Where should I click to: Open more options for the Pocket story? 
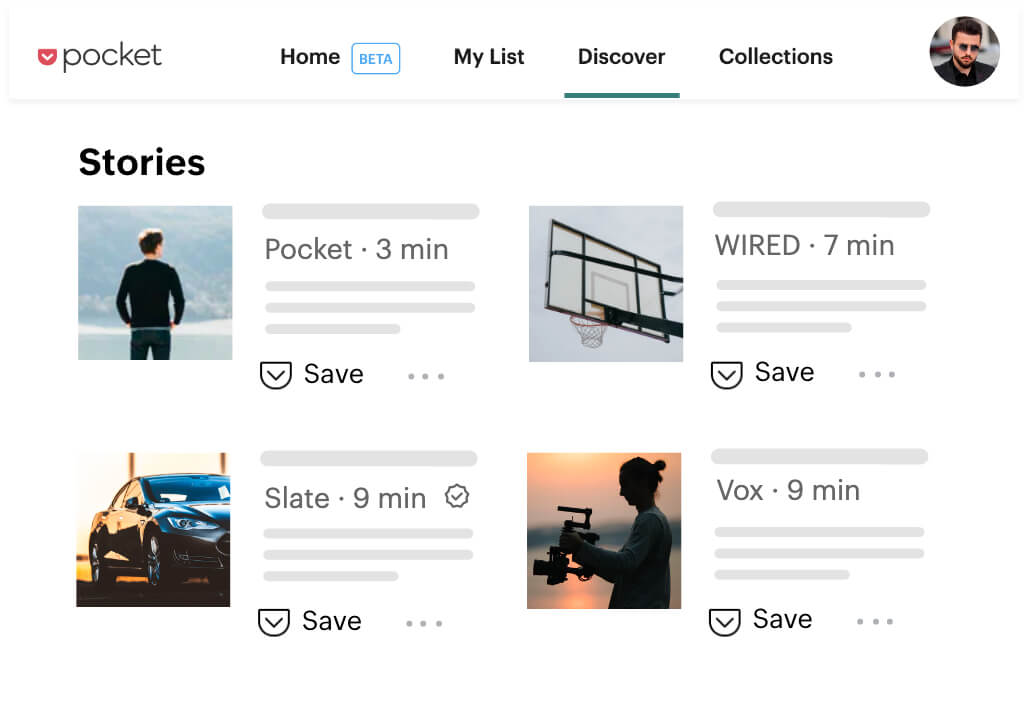coord(426,377)
